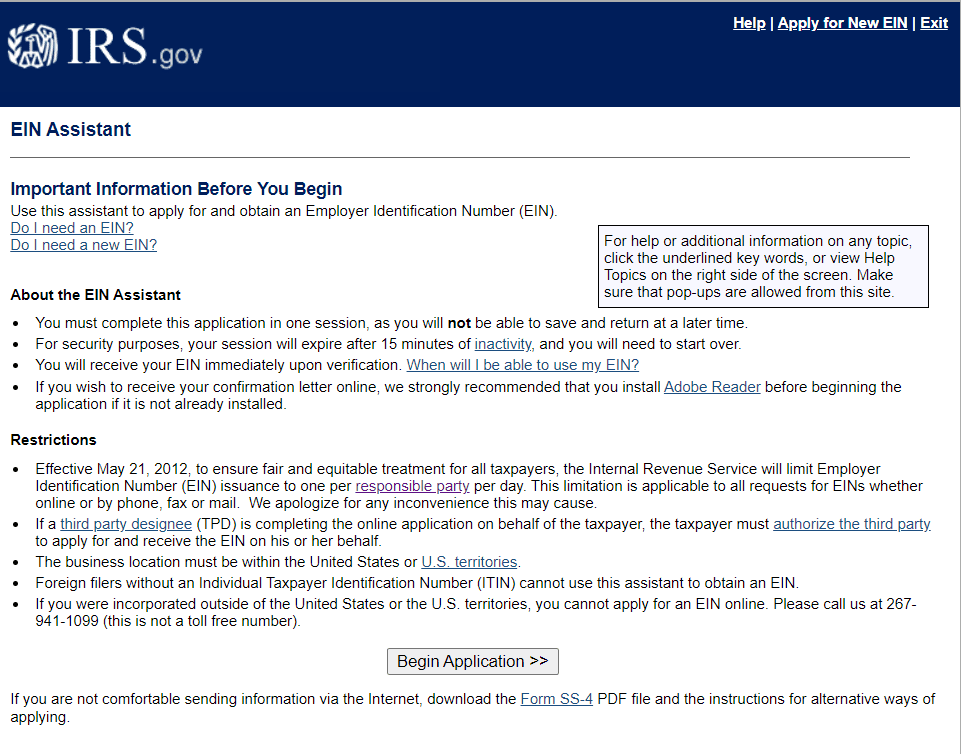961x754 pixels.
Task: Click the 'About the EIN Assistant' heading
Action: 96,295
